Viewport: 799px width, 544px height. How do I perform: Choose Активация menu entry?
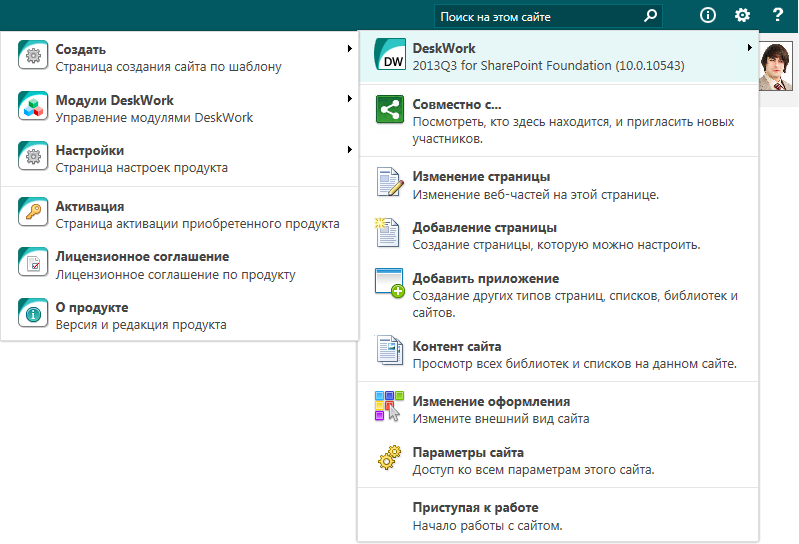[179, 214]
